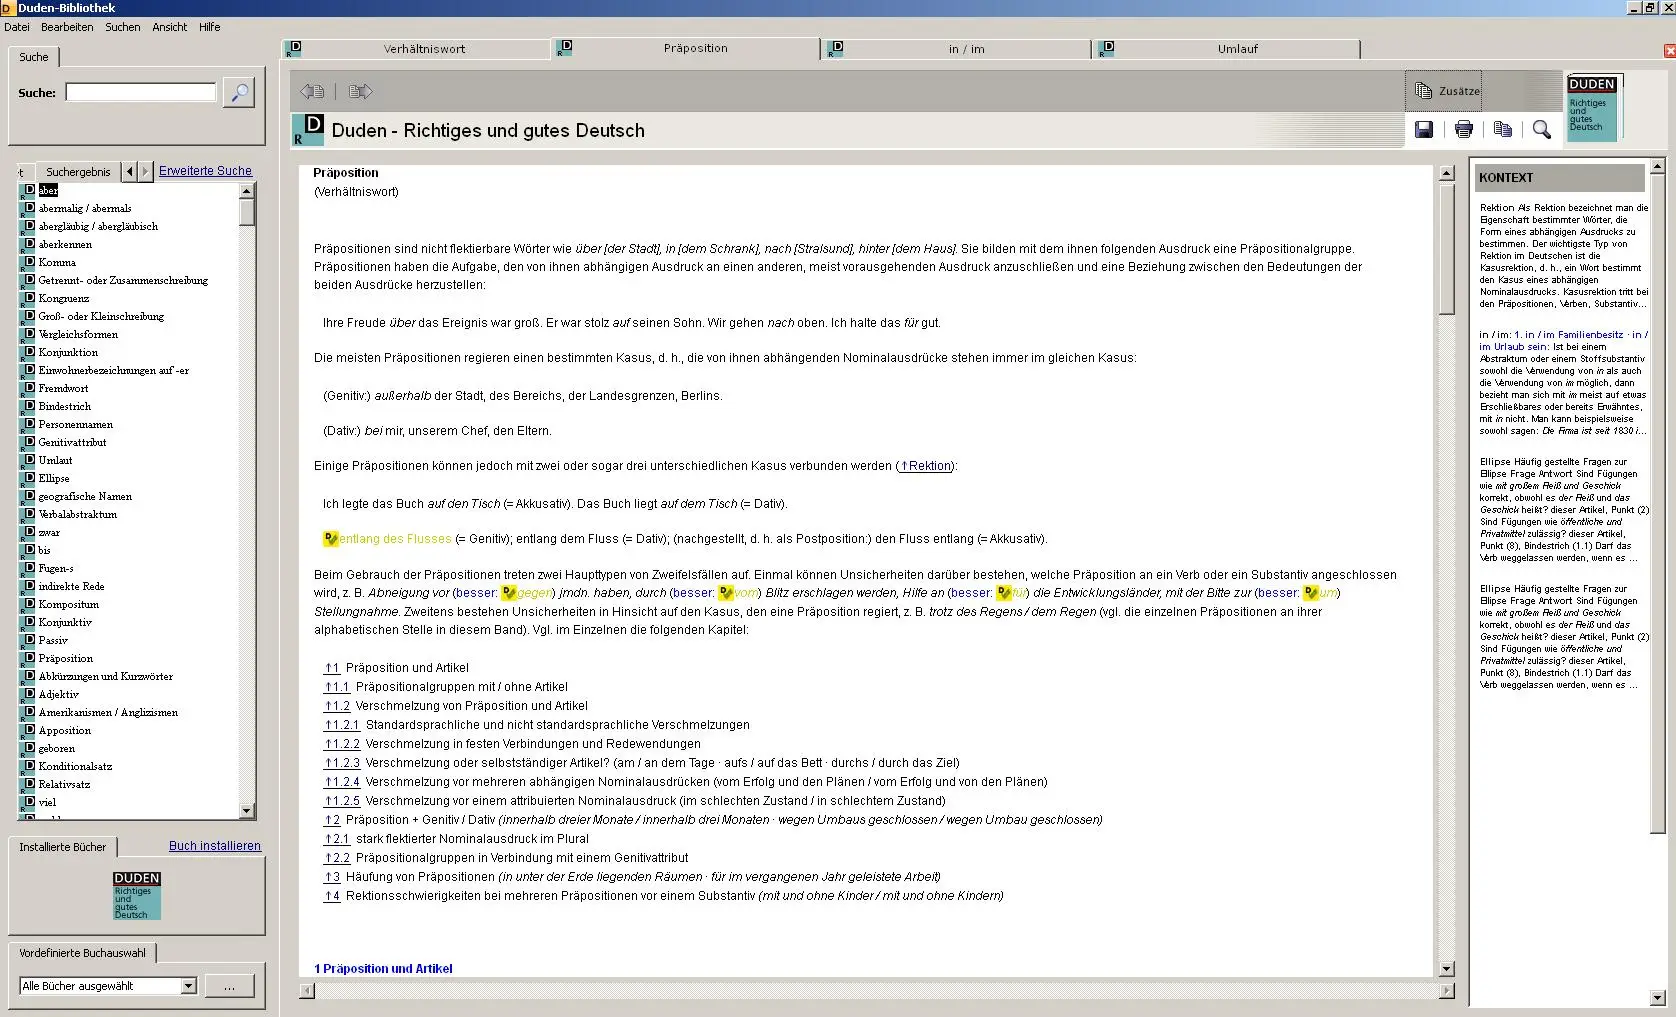Open the Zusätze button
Viewport: 1676px width, 1017px height.
pyautogui.click(x=1443, y=91)
